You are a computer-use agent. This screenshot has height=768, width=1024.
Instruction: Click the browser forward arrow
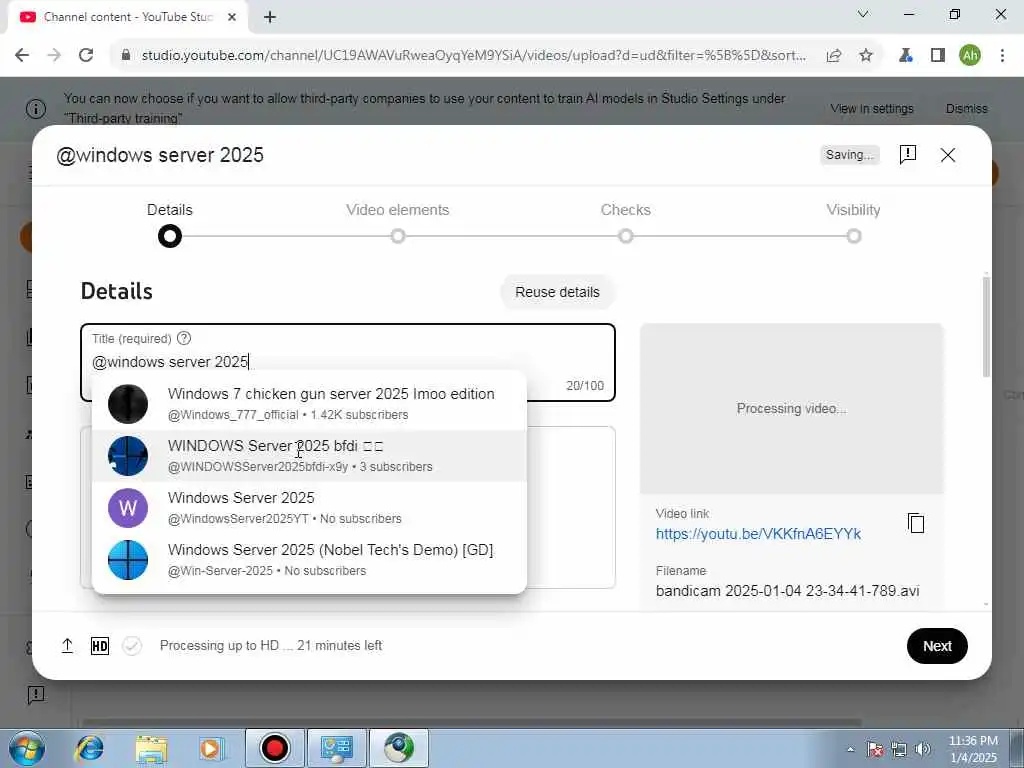[x=54, y=56]
